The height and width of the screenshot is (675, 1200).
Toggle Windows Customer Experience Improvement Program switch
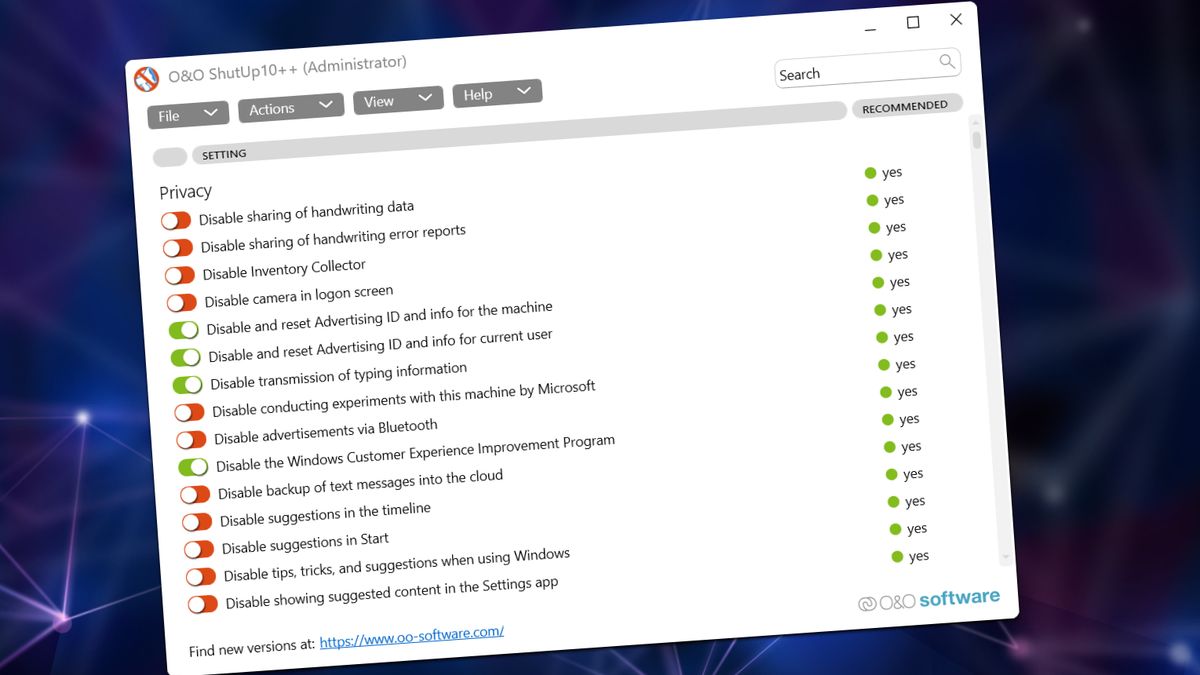click(193, 467)
